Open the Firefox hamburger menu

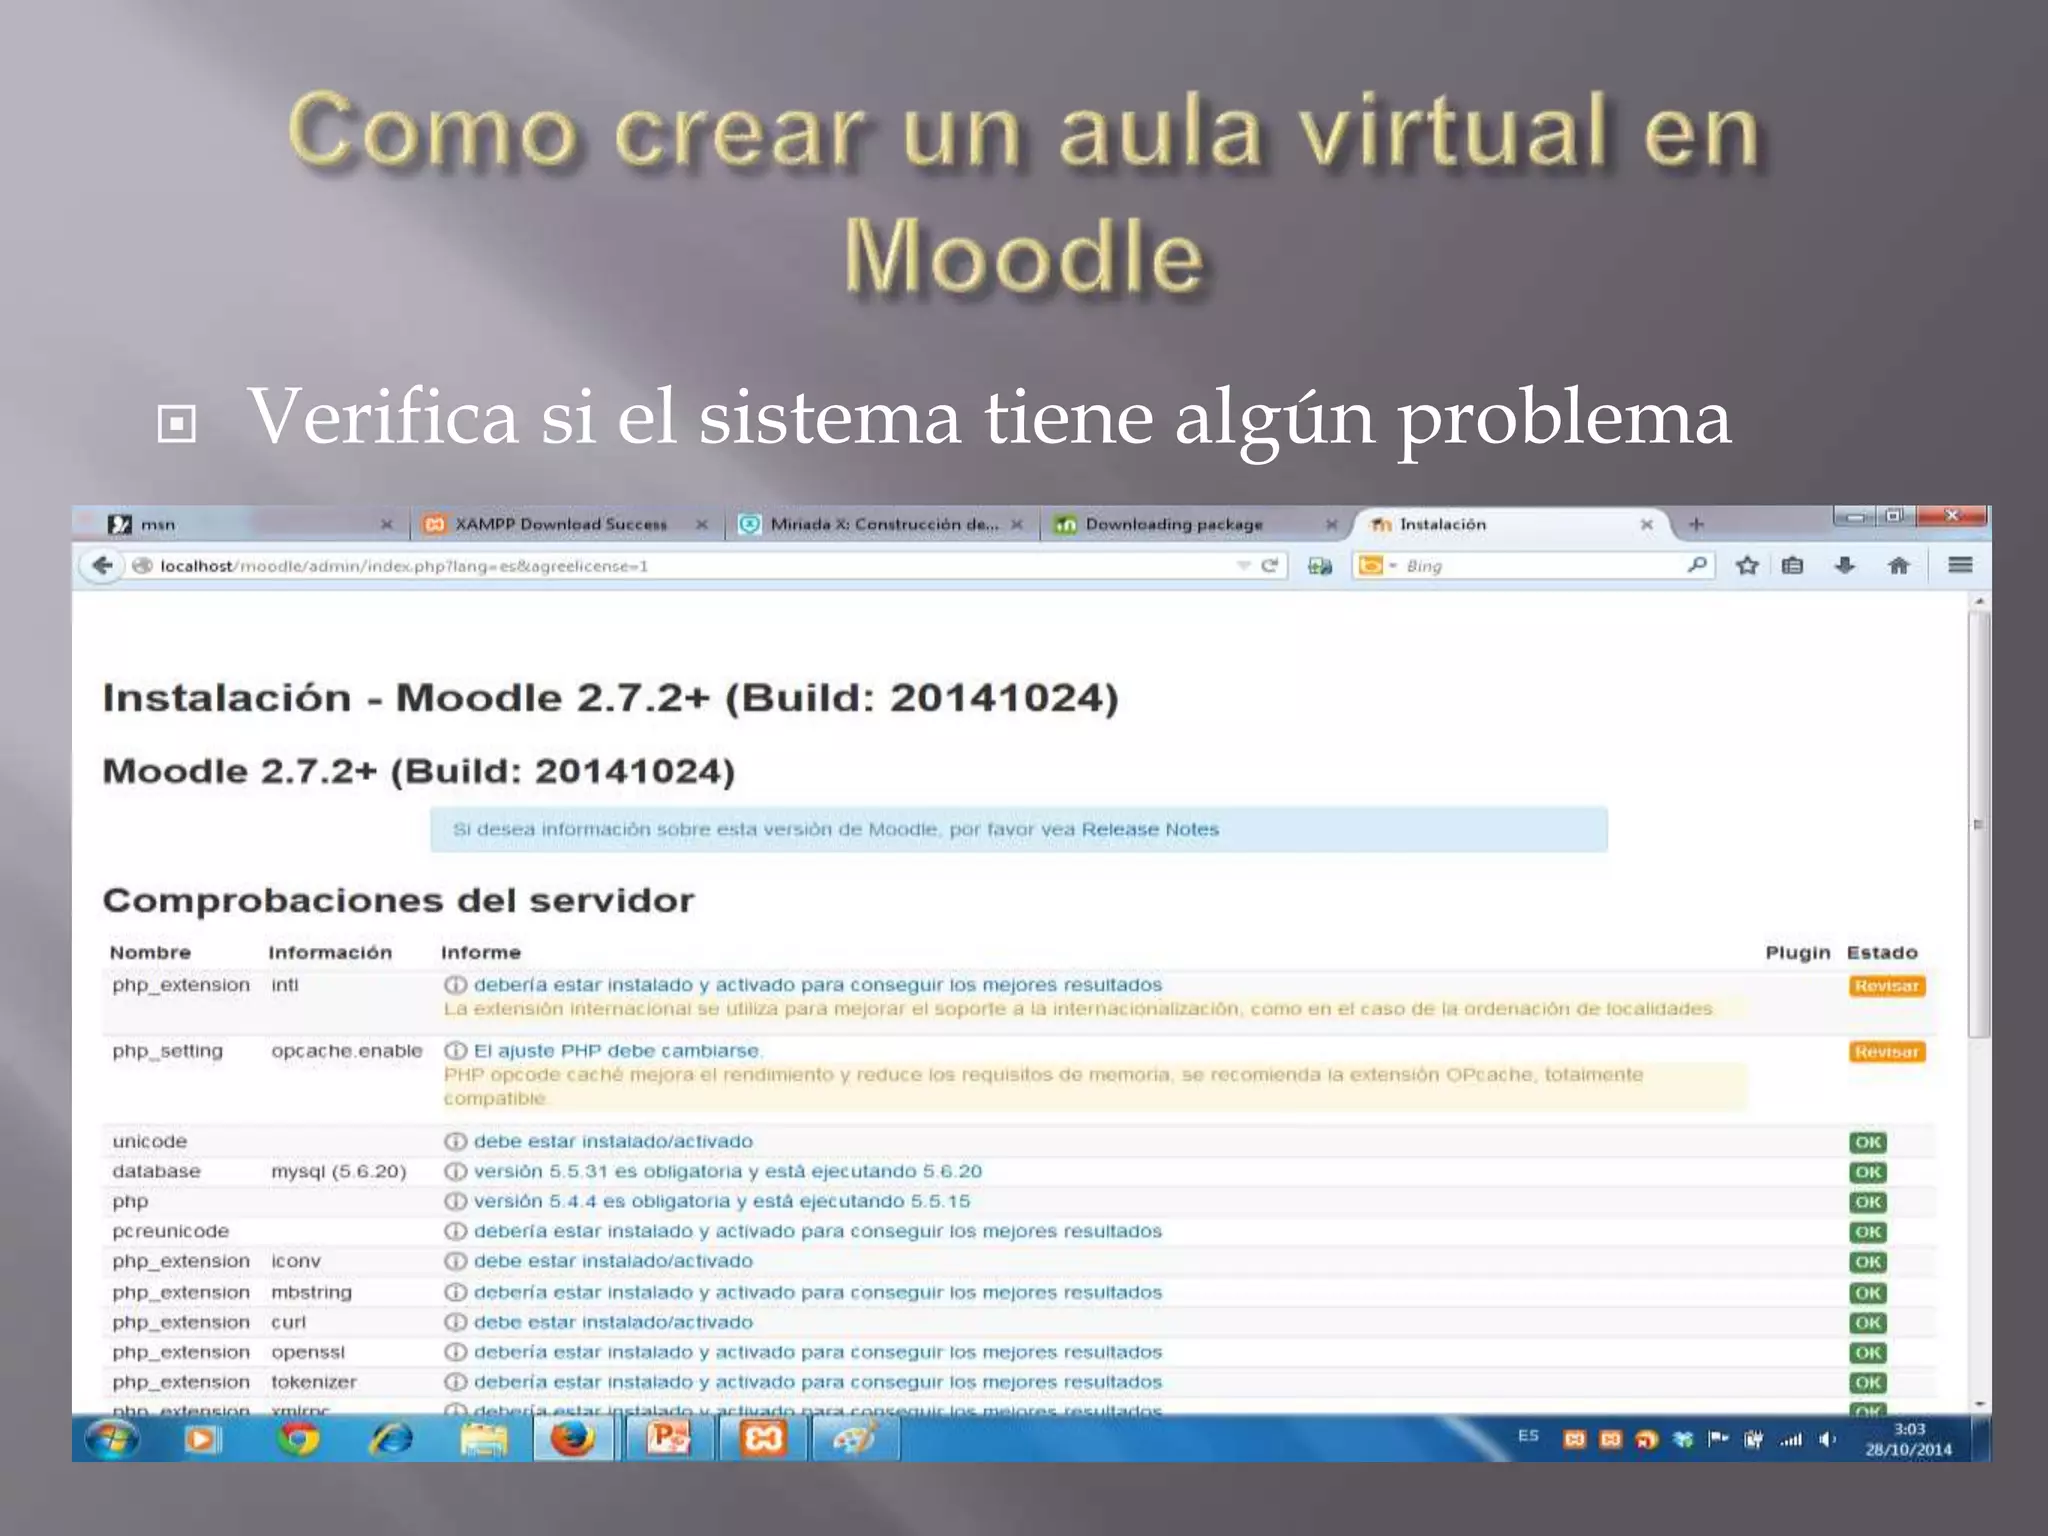point(1960,565)
